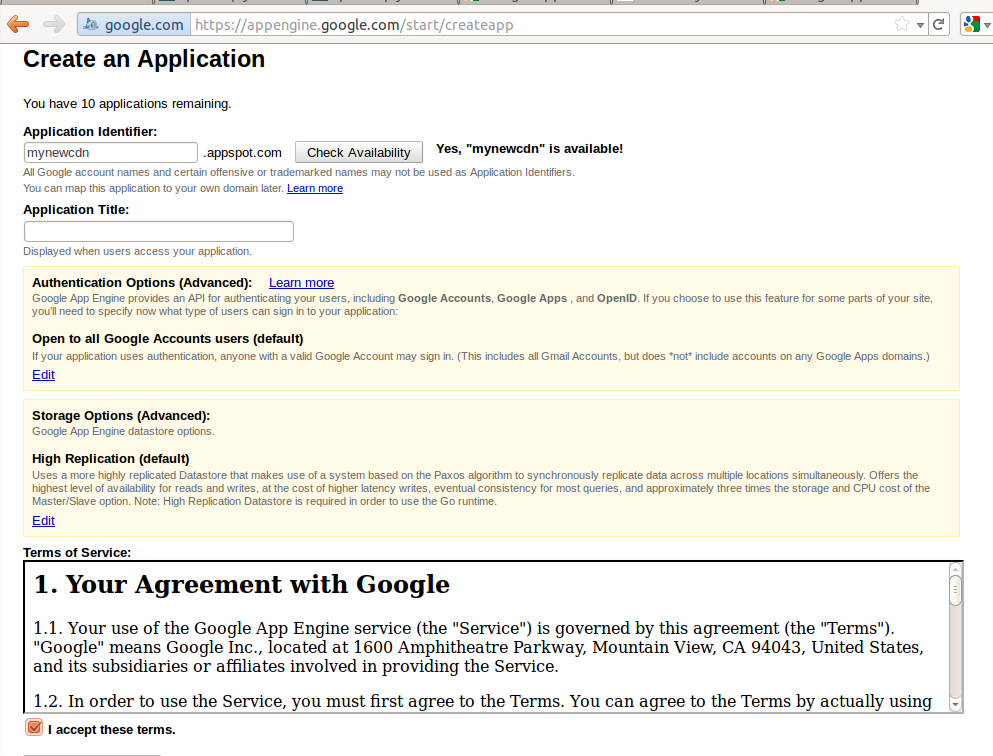The width and height of the screenshot is (993, 756).
Task: Open the address bar history dropdown arrow
Action: [920, 25]
